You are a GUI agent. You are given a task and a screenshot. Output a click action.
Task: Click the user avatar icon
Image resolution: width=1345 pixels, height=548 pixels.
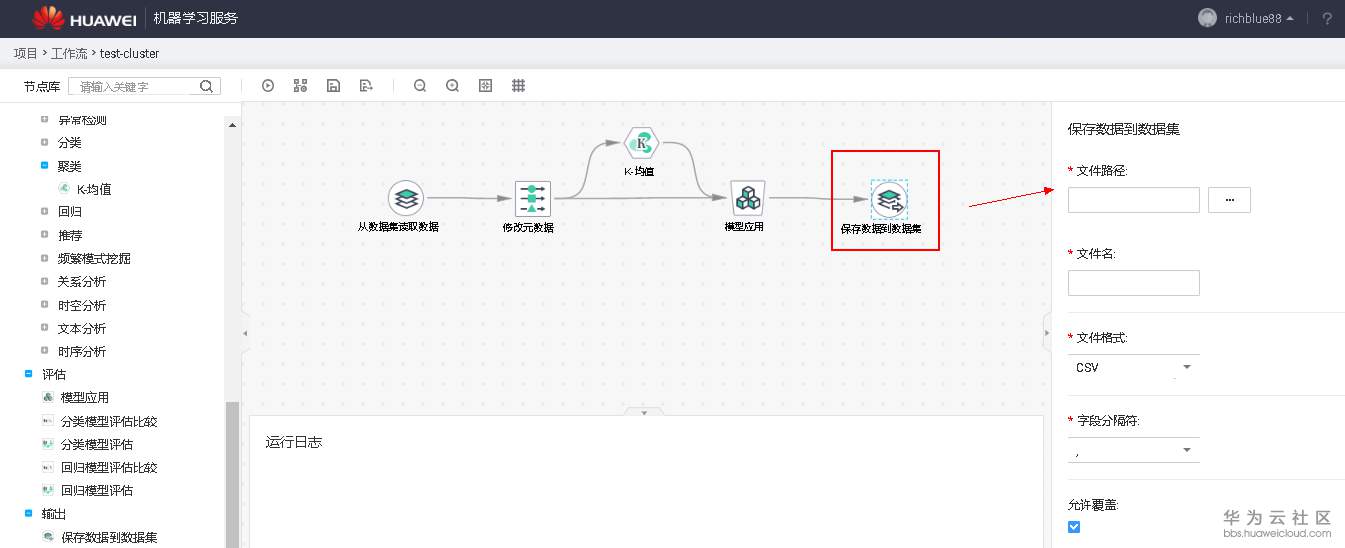[x=1207, y=19]
